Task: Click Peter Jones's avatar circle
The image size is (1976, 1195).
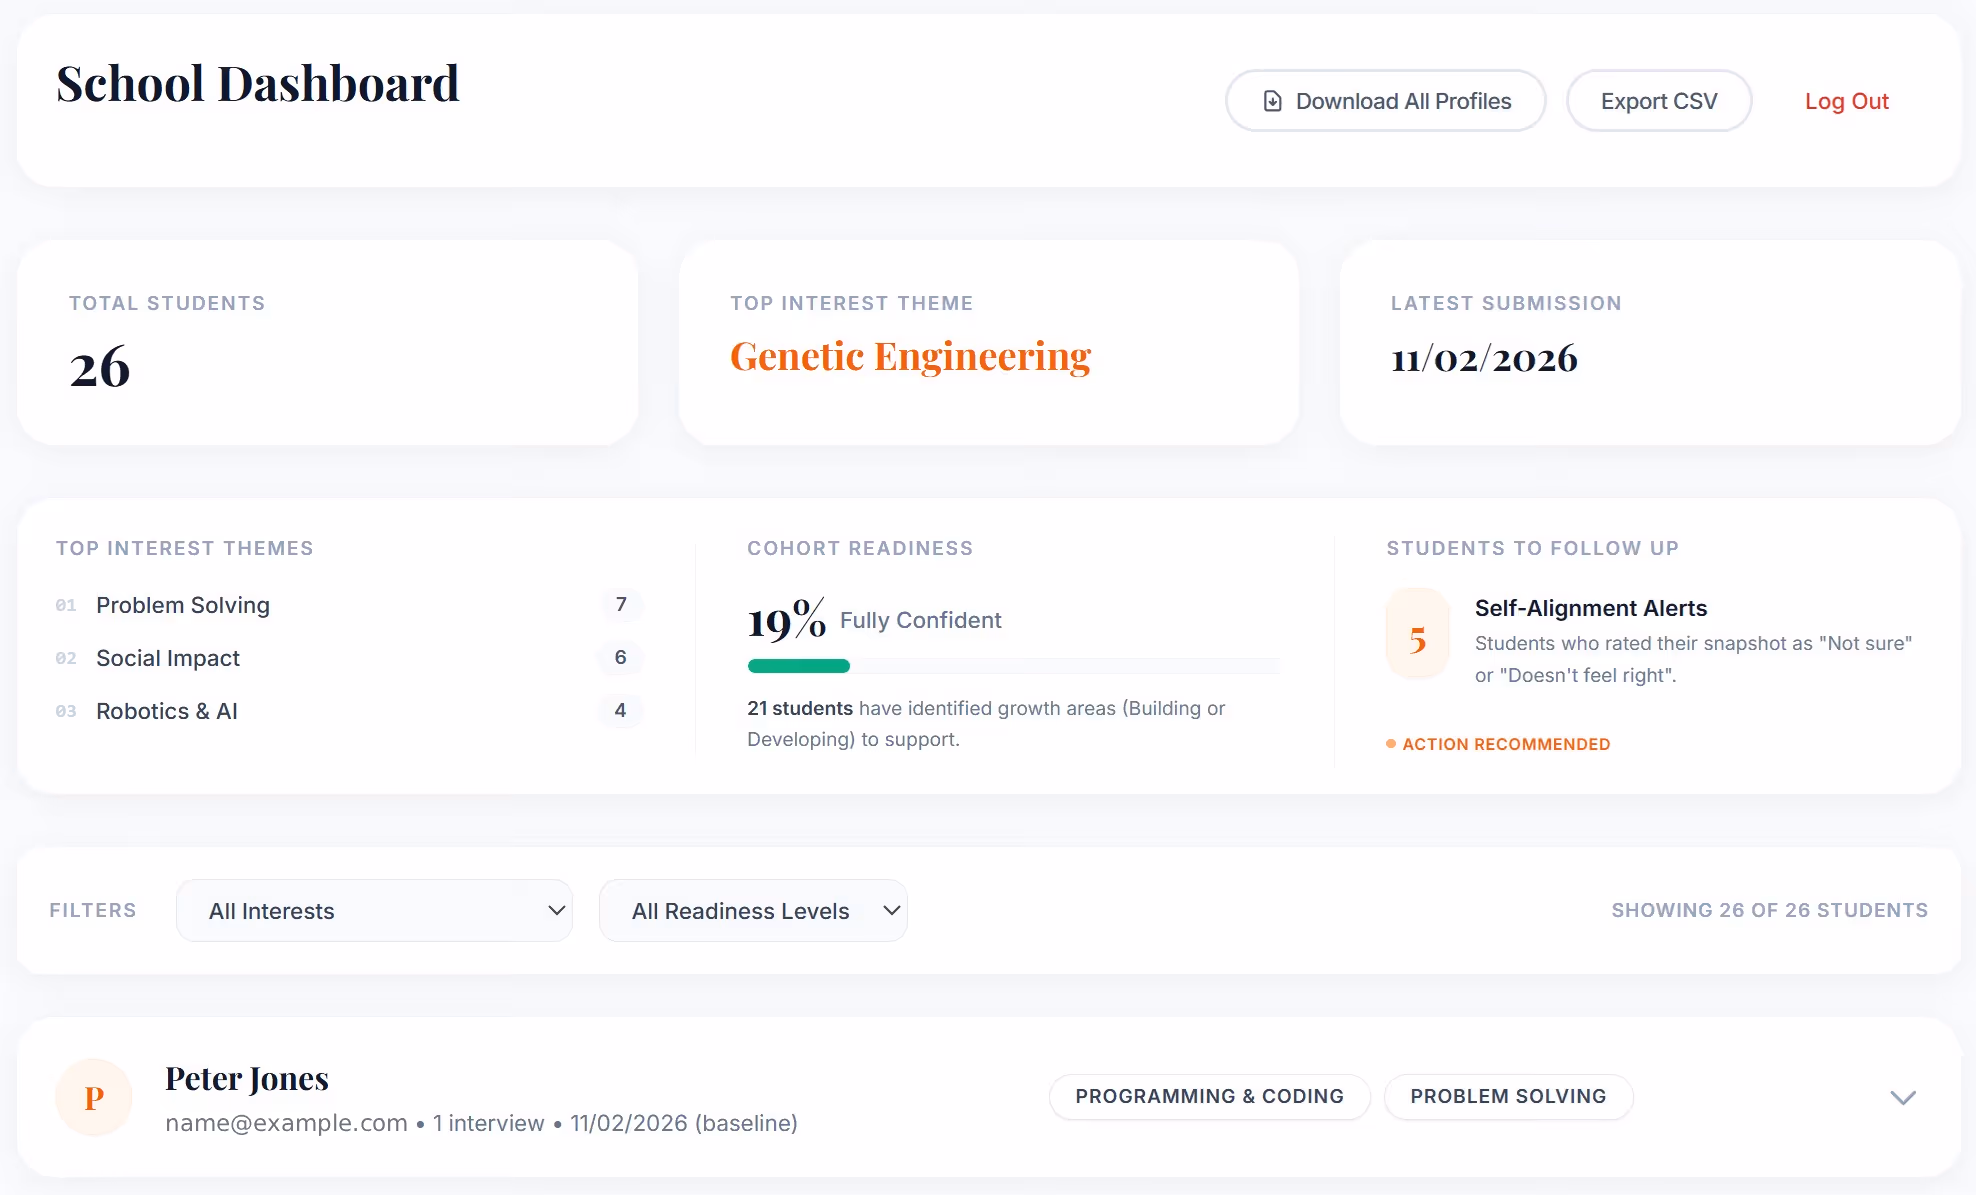Action: 94,1098
